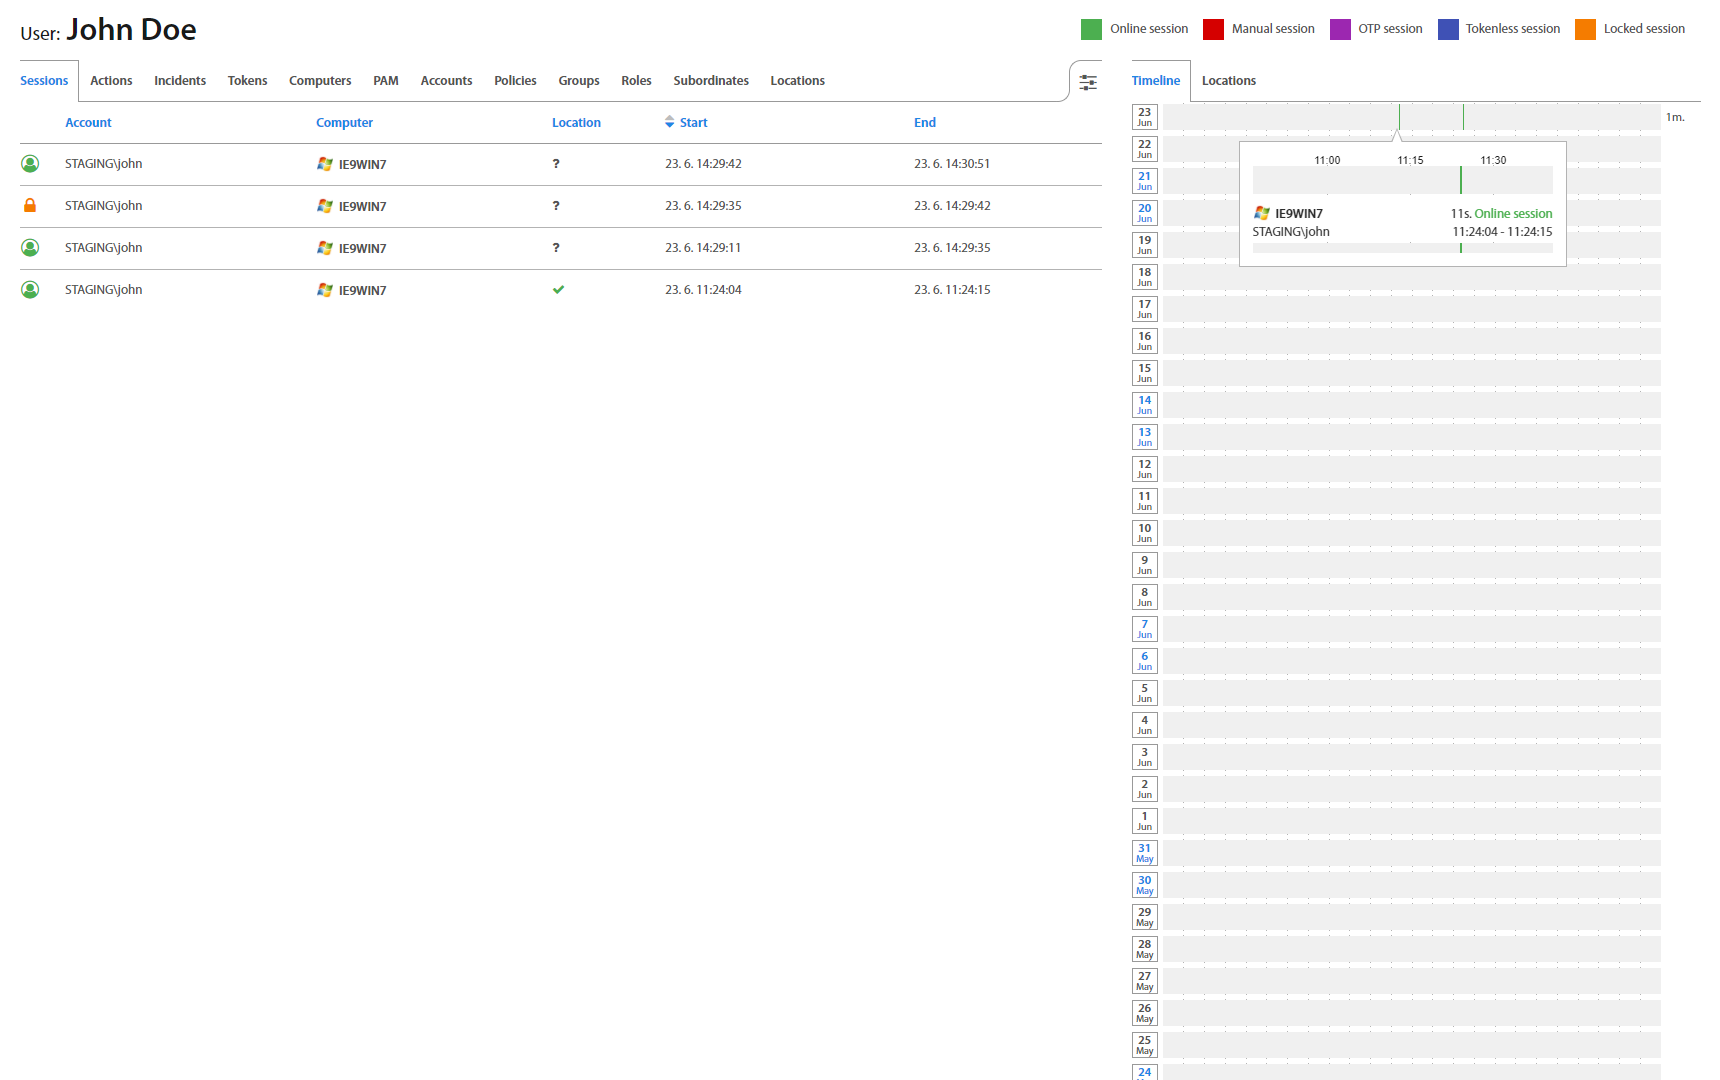The width and height of the screenshot is (1720, 1080).
Task: Sort by the Account column header
Action: [88, 122]
